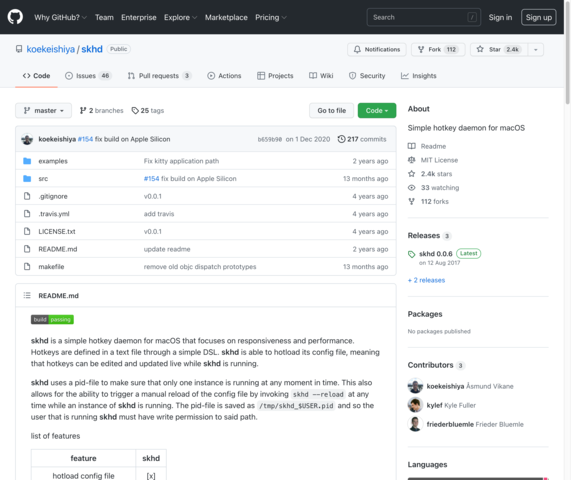Click the GitHub Octocat logo
571x480 pixels.
pyautogui.click(x=15, y=17)
